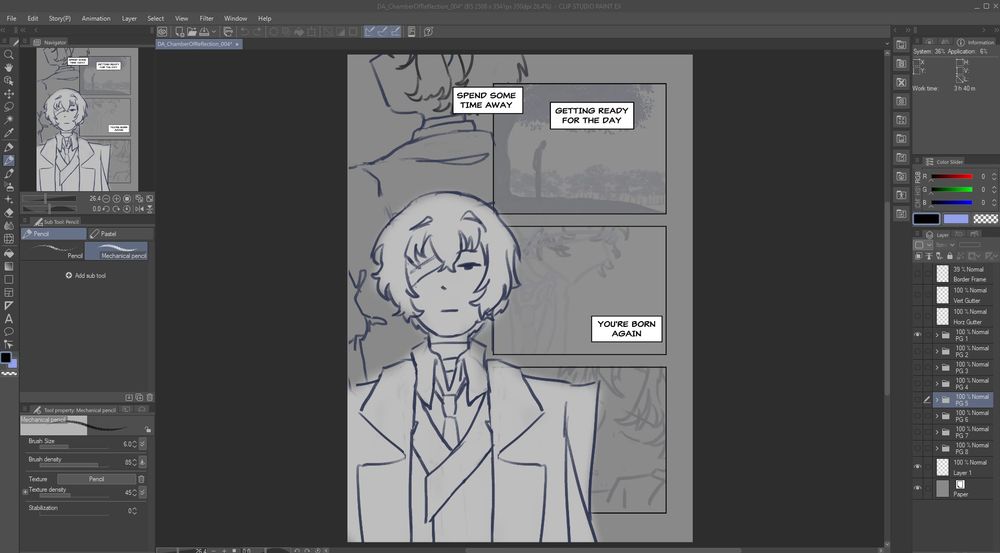Viewport: 1000px width, 553px height.
Task: Select the Brush tool
Action: (9, 173)
